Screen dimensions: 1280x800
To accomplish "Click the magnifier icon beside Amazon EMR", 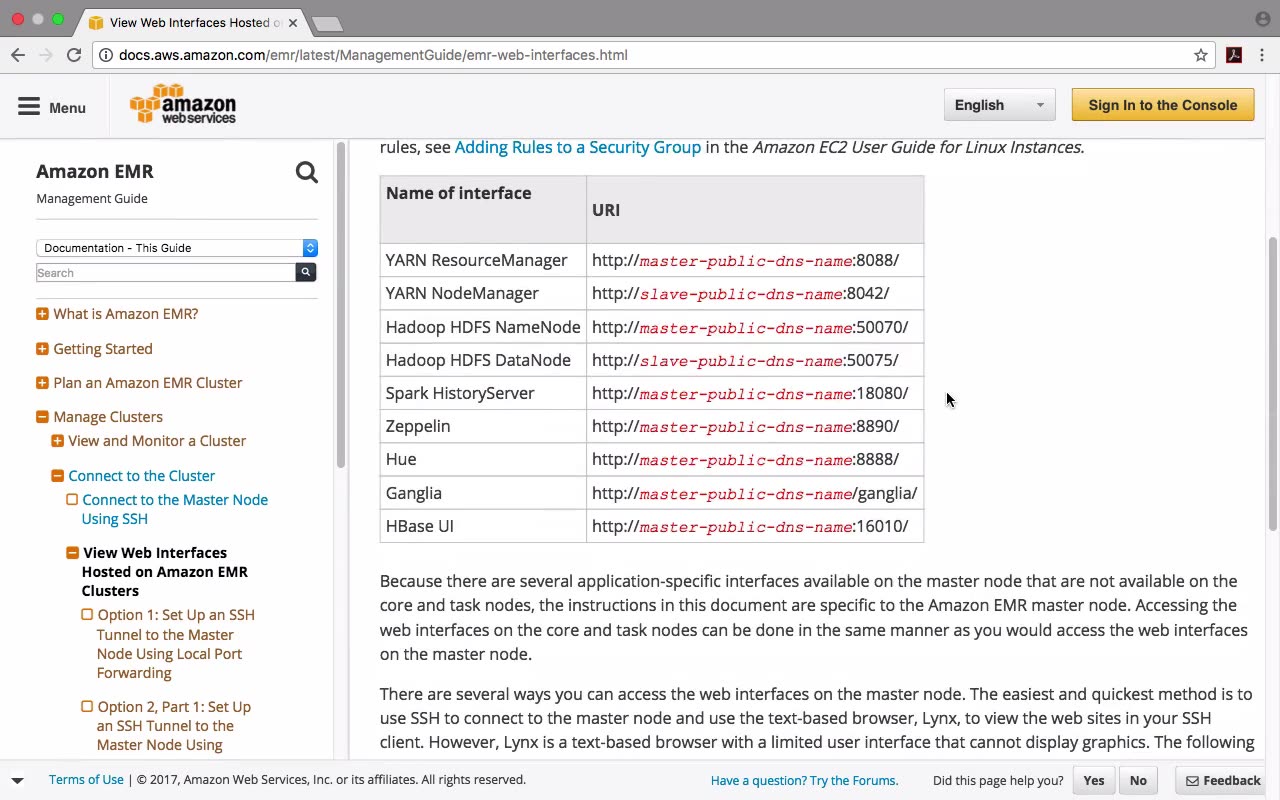I will (307, 173).
